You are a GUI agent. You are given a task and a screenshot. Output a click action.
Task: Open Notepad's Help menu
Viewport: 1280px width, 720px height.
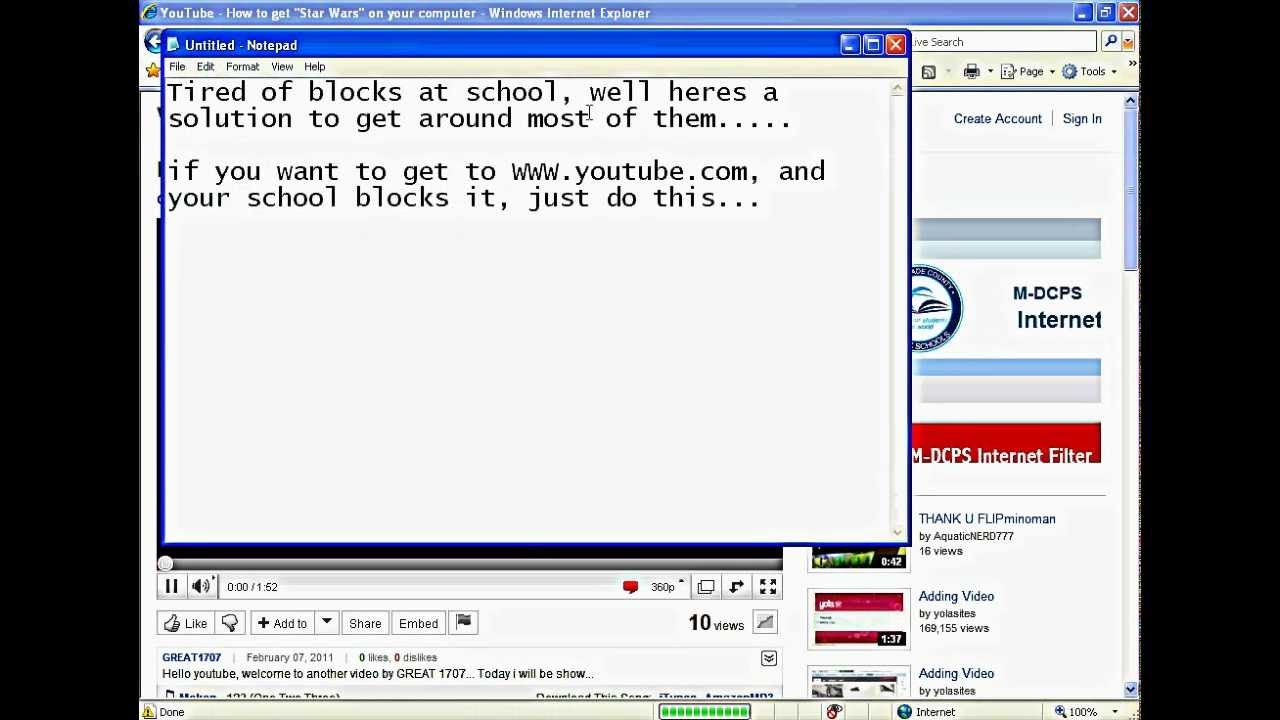314,67
